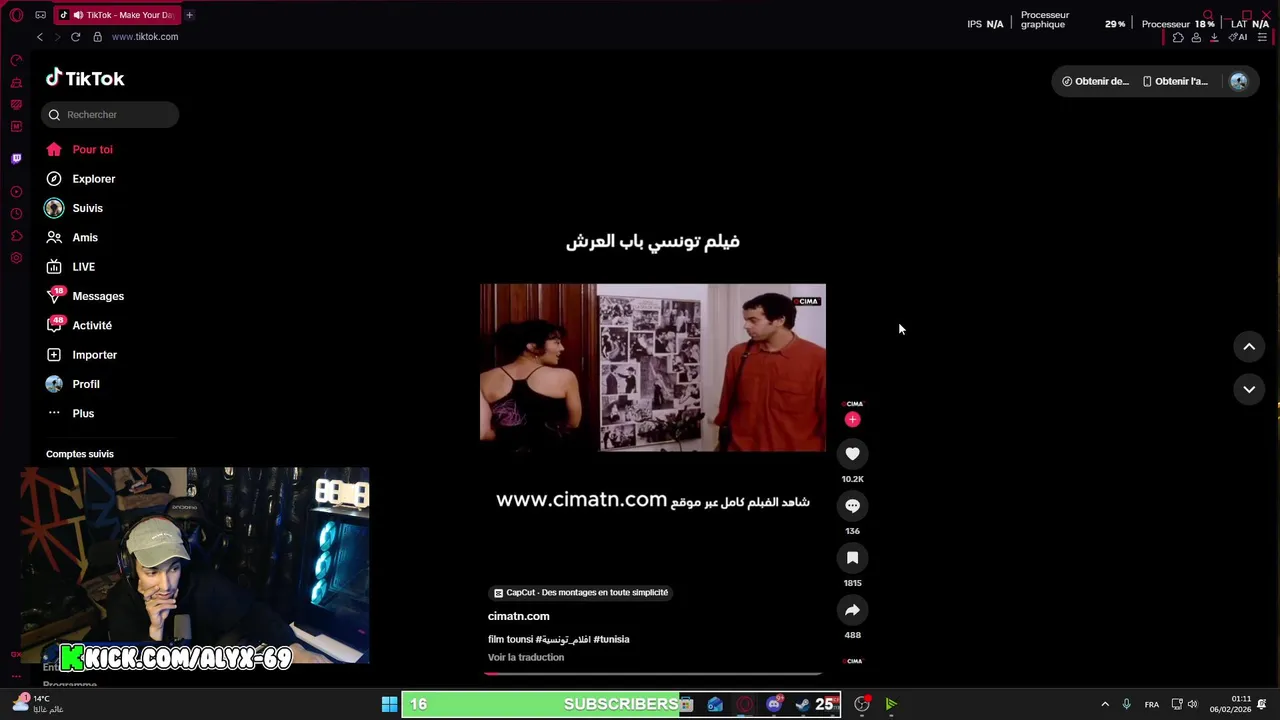Click the site security padlock icon
1280x720 pixels.
tap(97, 37)
